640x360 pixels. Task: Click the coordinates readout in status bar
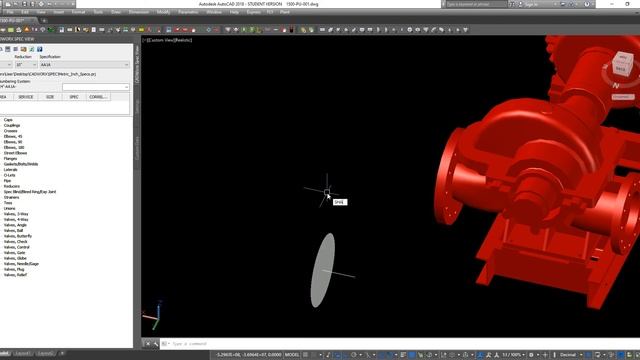(248, 355)
